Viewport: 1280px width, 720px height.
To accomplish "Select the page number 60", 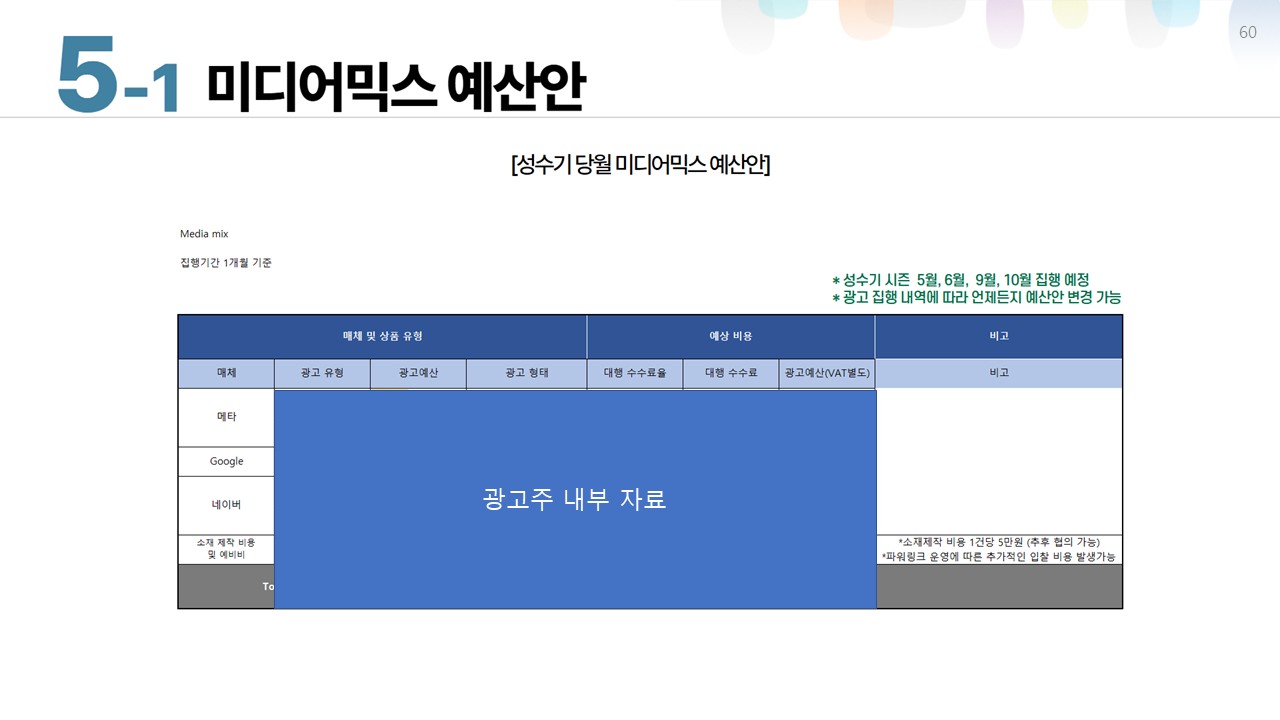I will point(1247,32).
